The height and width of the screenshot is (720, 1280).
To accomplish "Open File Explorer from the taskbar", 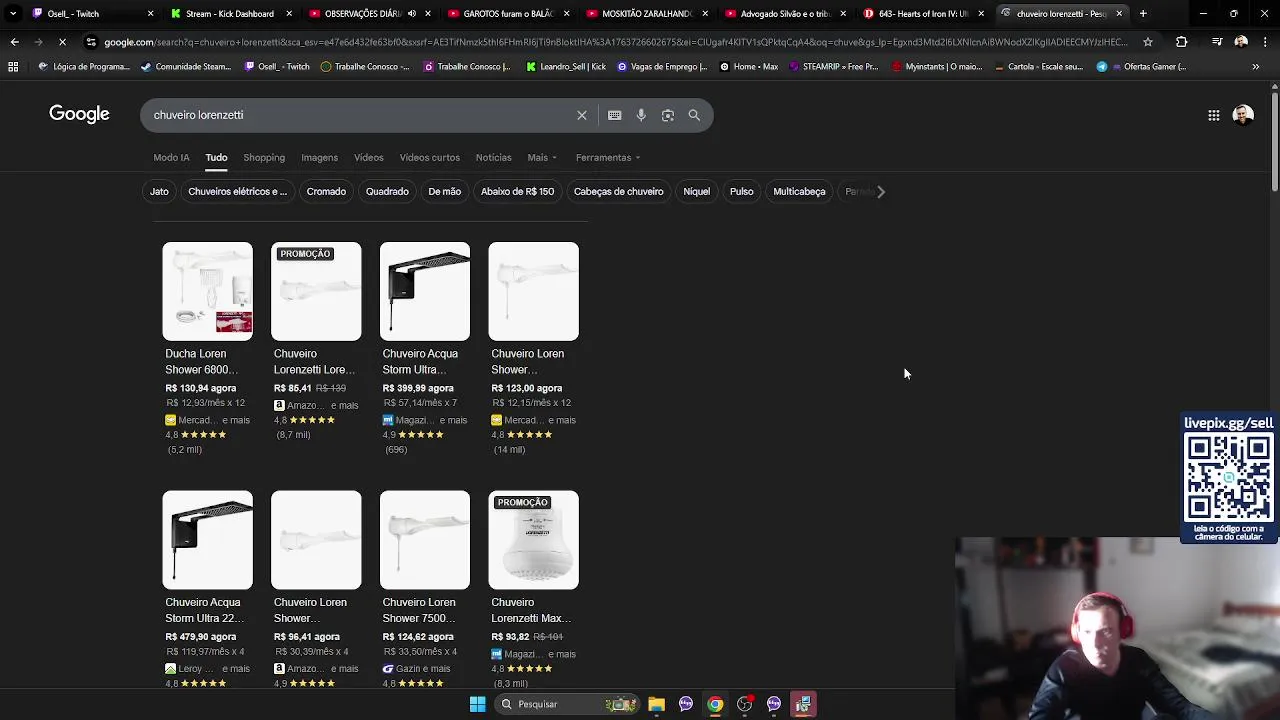I will [656, 704].
